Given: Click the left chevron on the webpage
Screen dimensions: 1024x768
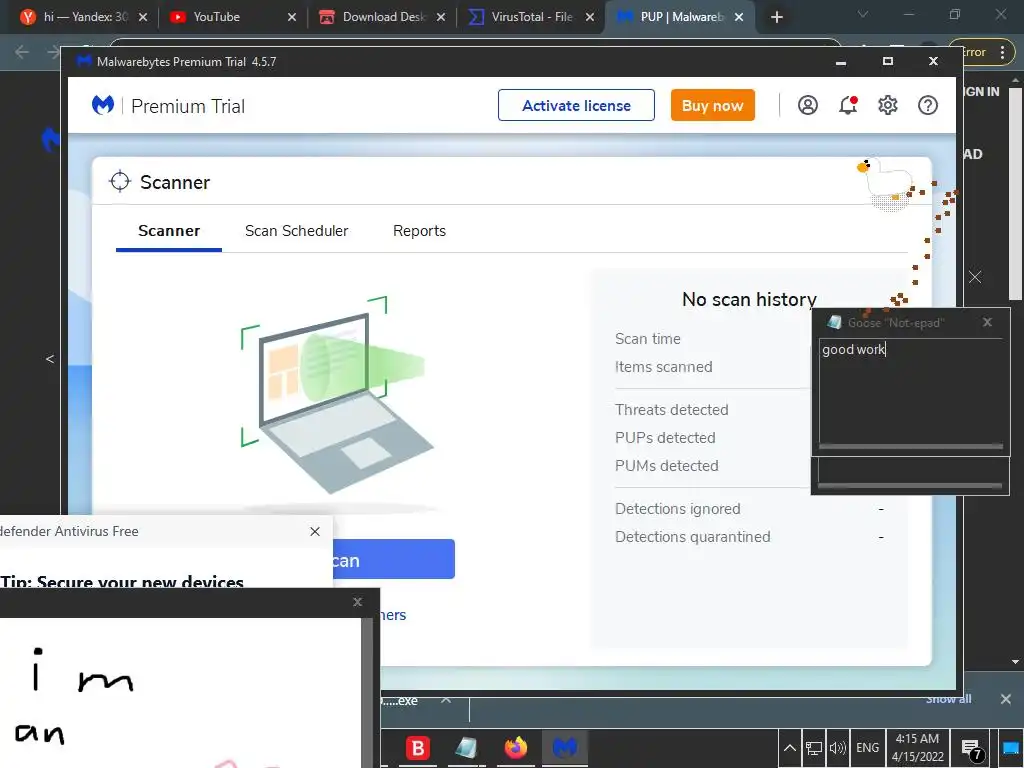Looking at the screenshot, I should click(50, 359).
